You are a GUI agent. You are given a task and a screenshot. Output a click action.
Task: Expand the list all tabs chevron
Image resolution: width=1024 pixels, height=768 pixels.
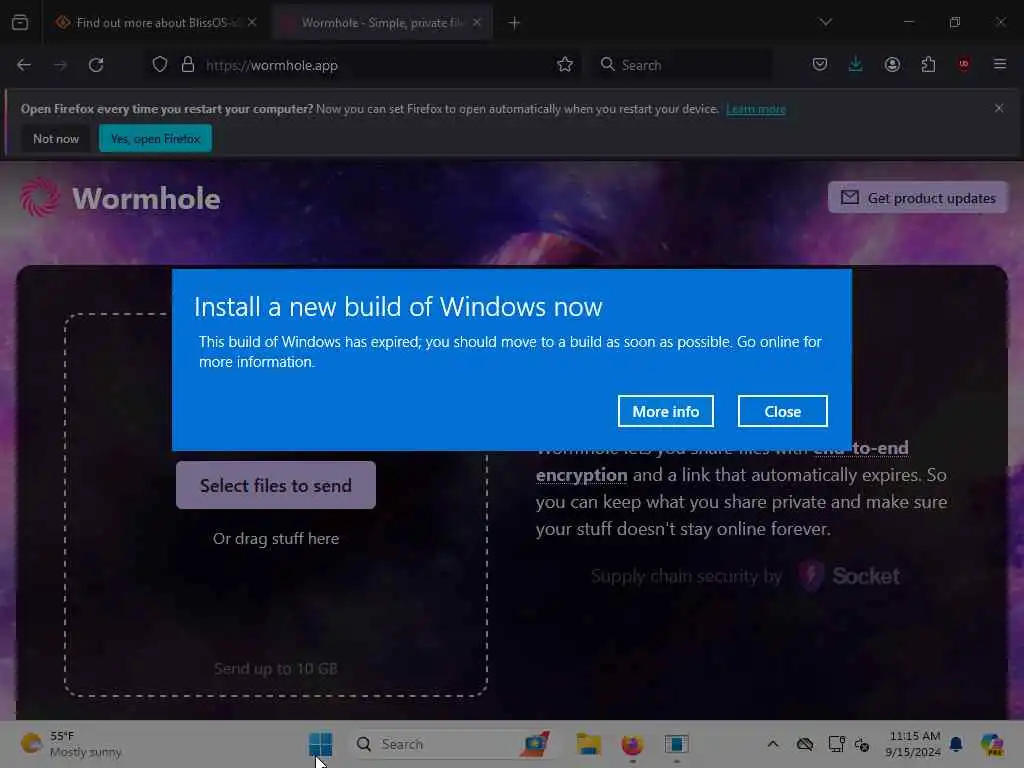coord(825,22)
